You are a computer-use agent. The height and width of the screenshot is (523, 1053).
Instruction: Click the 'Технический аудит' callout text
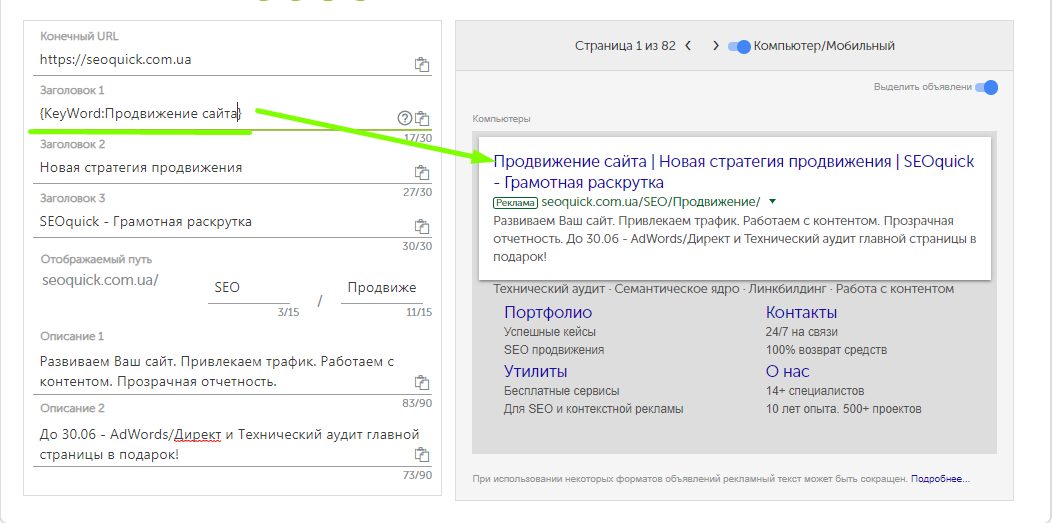point(549,289)
